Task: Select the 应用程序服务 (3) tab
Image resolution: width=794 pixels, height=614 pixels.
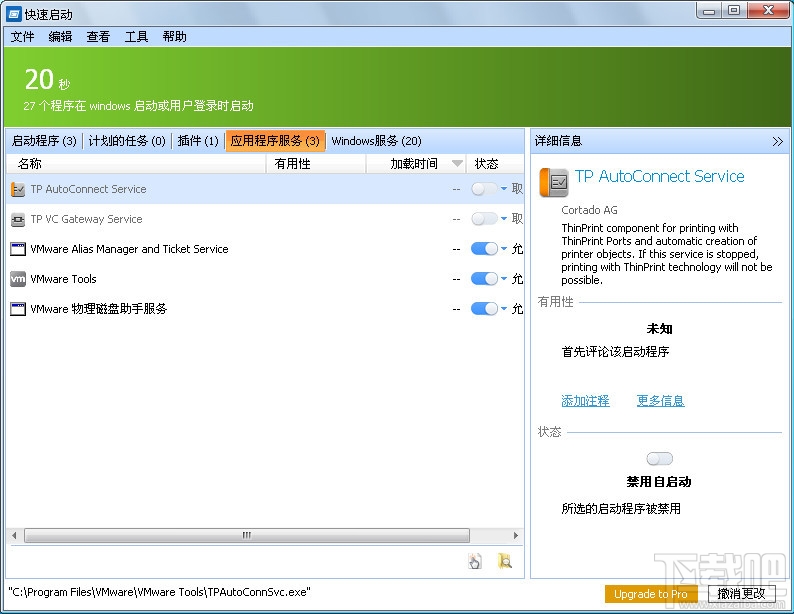Action: [x=275, y=141]
